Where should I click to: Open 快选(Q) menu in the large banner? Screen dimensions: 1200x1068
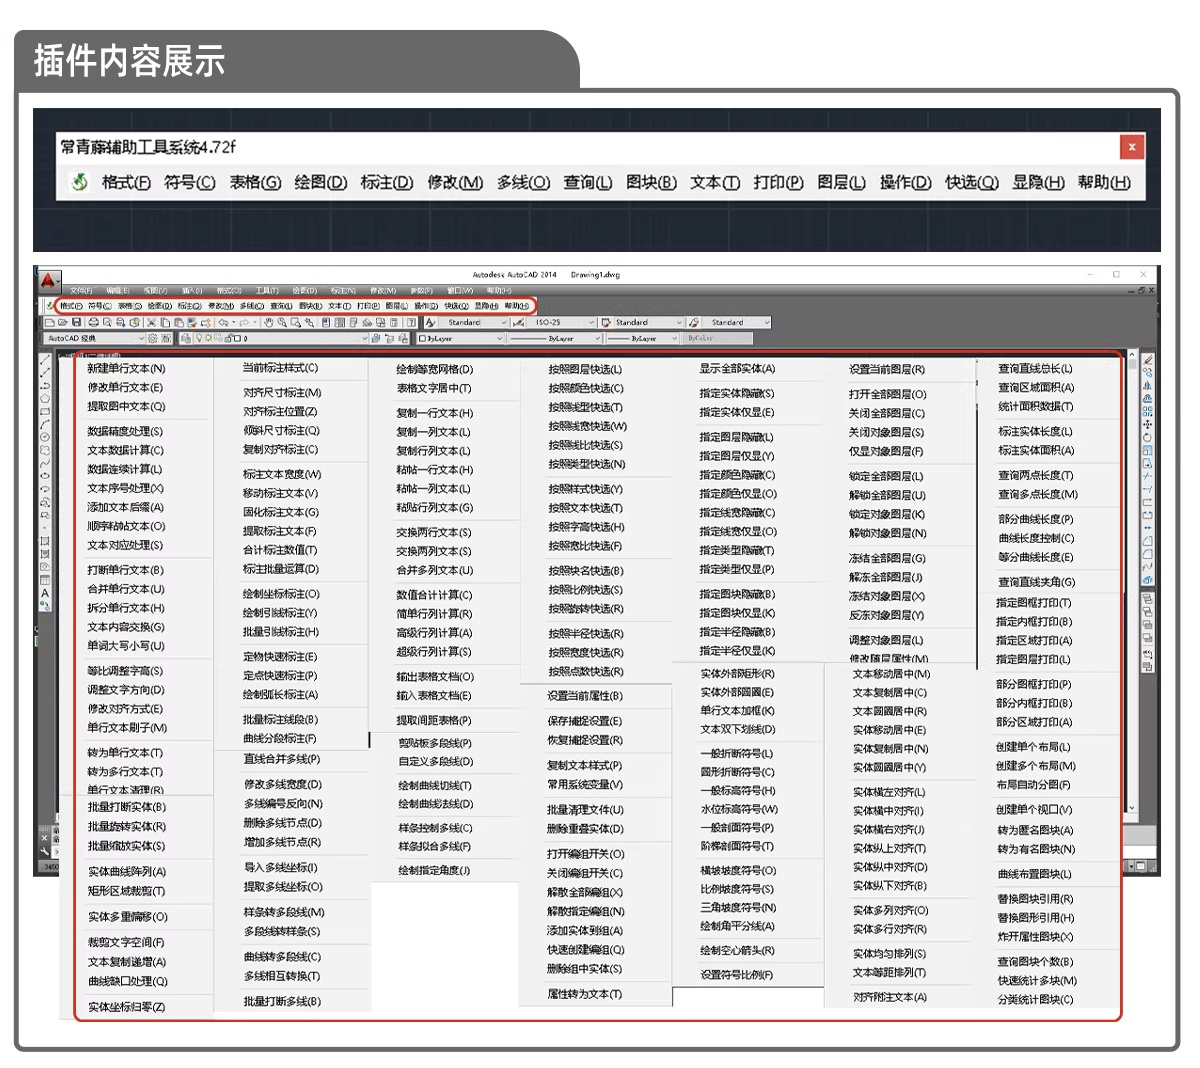pyautogui.click(x=972, y=182)
